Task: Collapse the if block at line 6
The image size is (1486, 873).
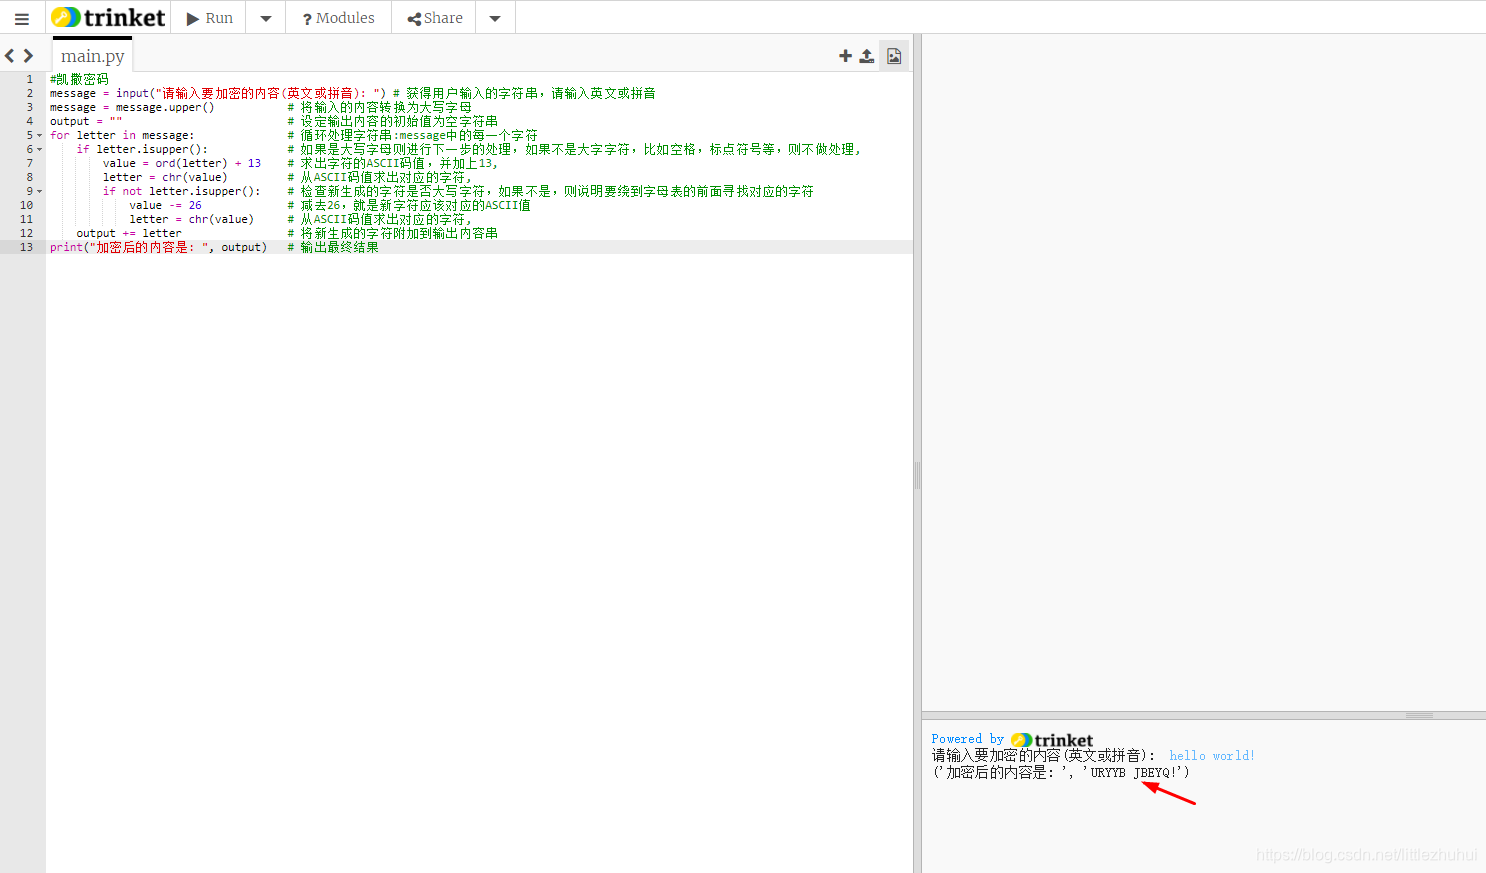Action: click(40, 149)
